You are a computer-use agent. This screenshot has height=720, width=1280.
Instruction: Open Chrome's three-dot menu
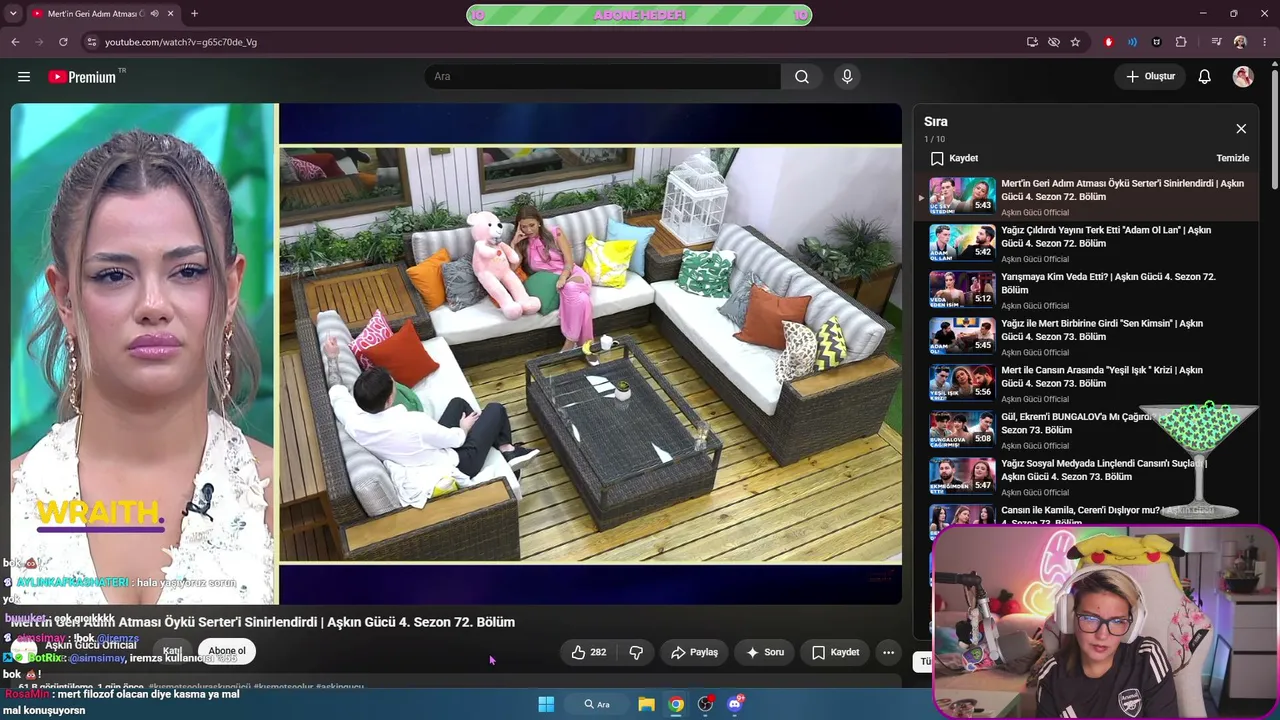coord(1265,42)
